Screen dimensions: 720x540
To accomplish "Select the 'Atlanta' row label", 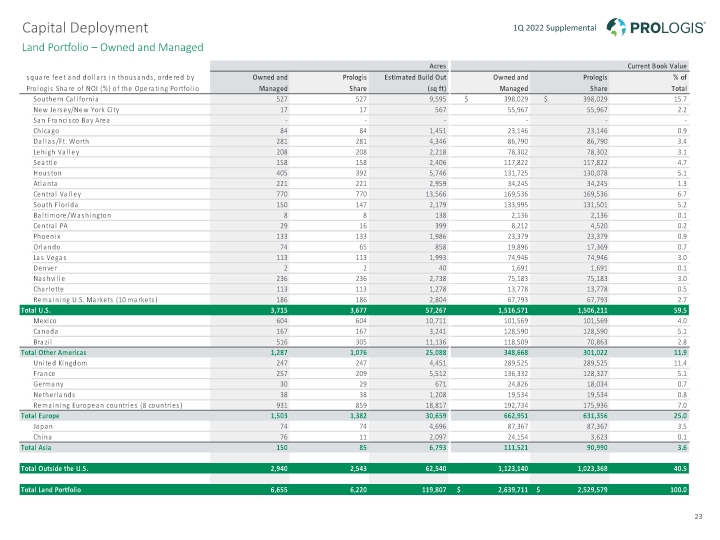I will [x=45, y=184].
